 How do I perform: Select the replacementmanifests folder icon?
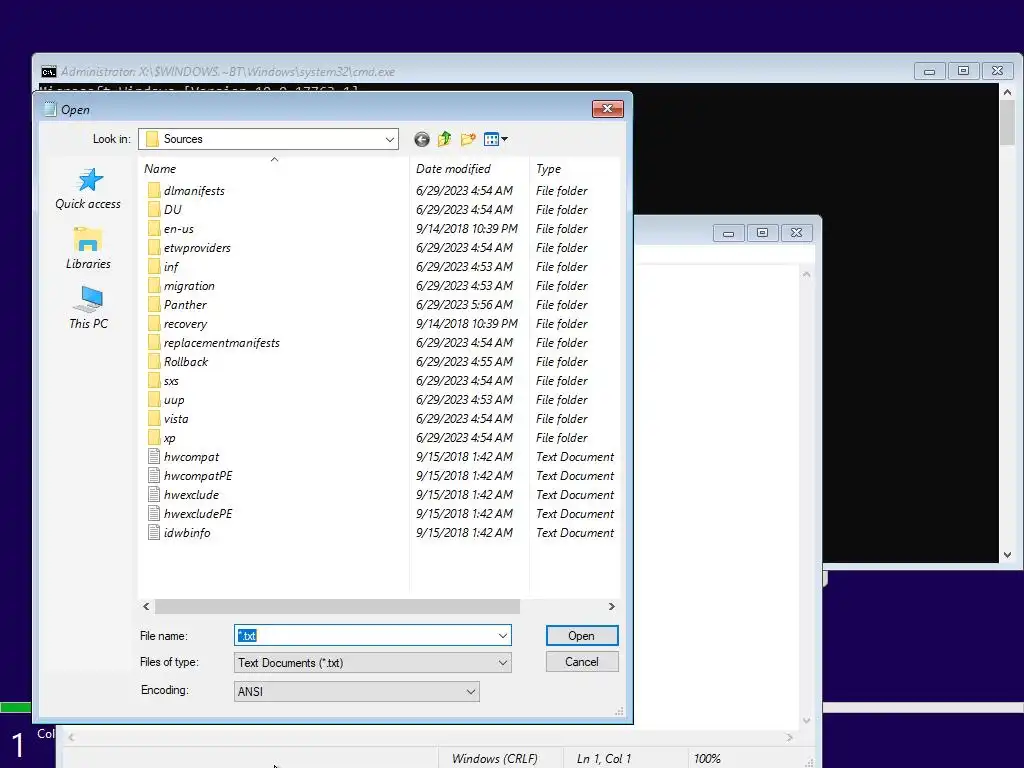click(153, 343)
